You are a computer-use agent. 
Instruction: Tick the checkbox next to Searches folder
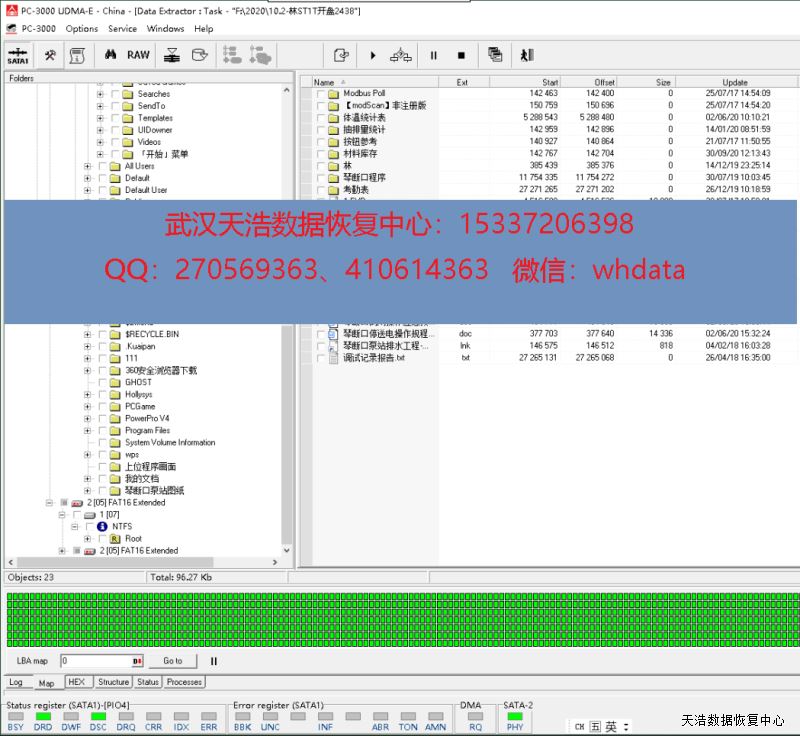[115, 94]
